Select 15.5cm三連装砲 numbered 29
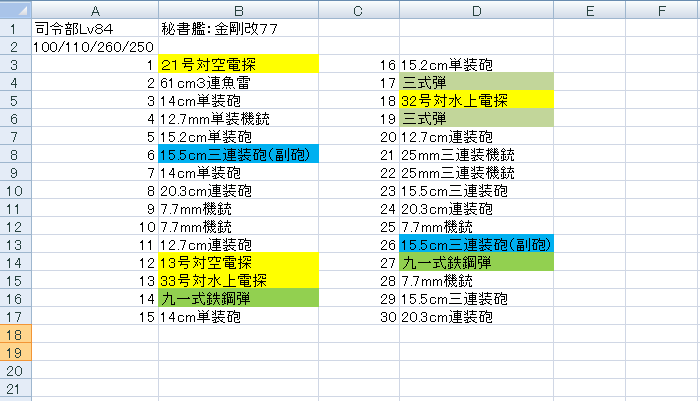This screenshot has height=401, width=700. (x=476, y=298)
